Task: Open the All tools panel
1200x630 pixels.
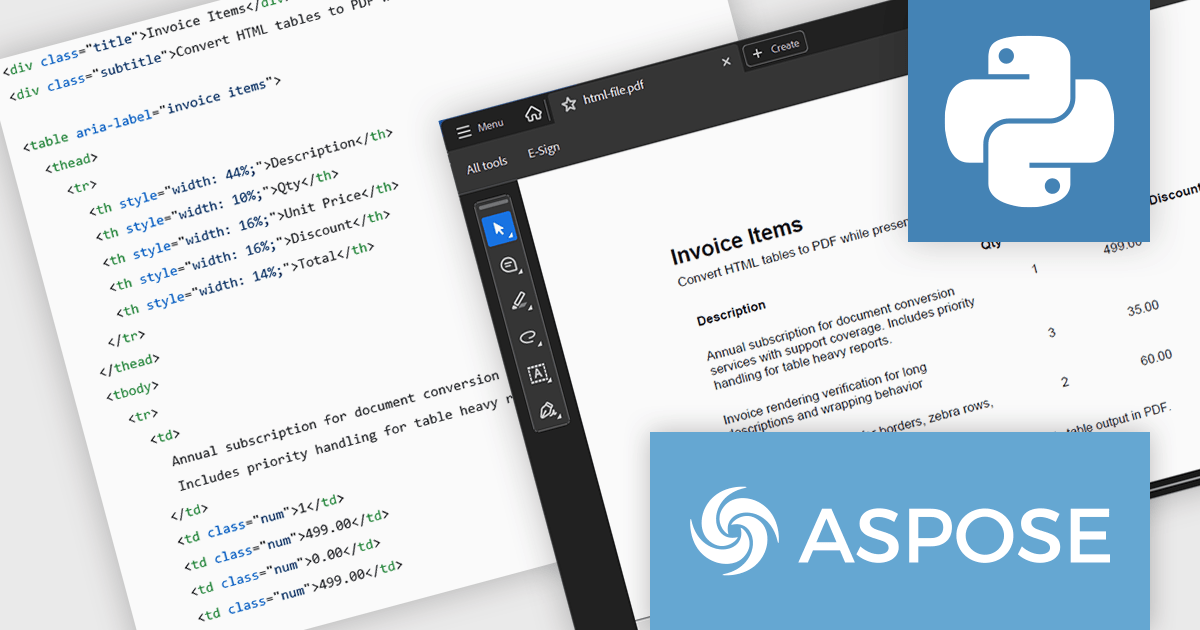Action: click(x=487, y=164)
